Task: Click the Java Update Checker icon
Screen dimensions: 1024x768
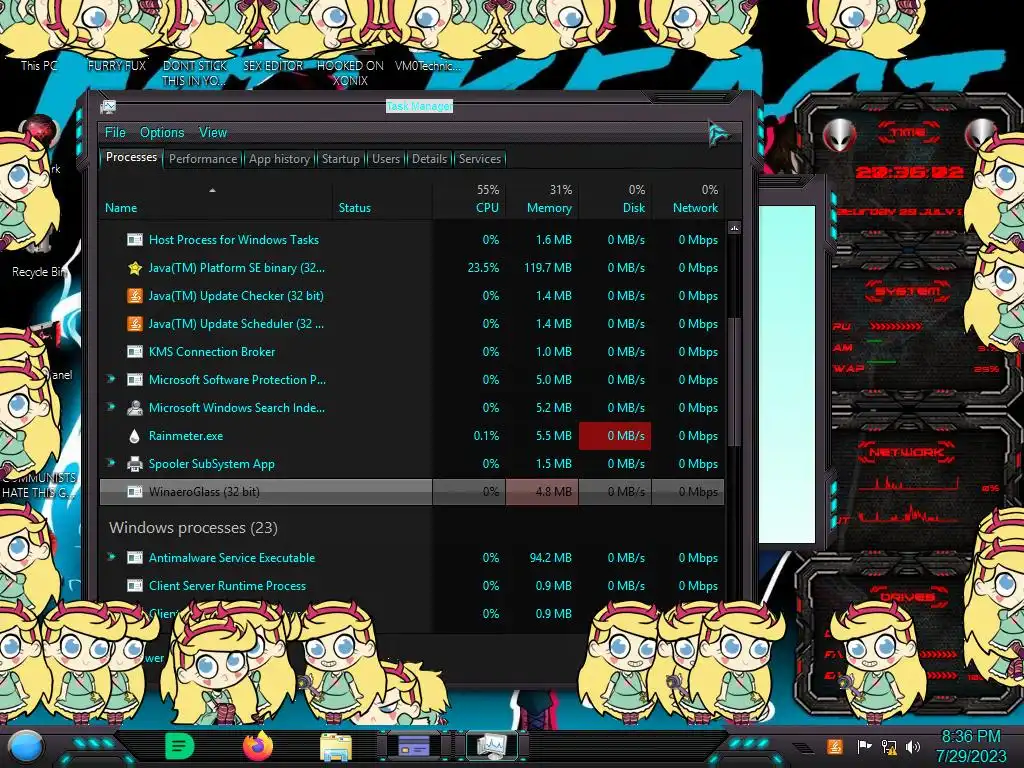Action: (x=135, y=296)
